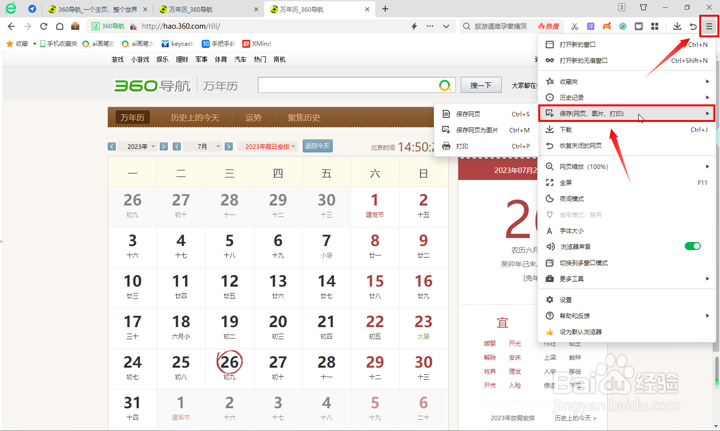Switch to the 360导航_一个主页 browser tab
This screenshot has height=431, width=720.
97,9
